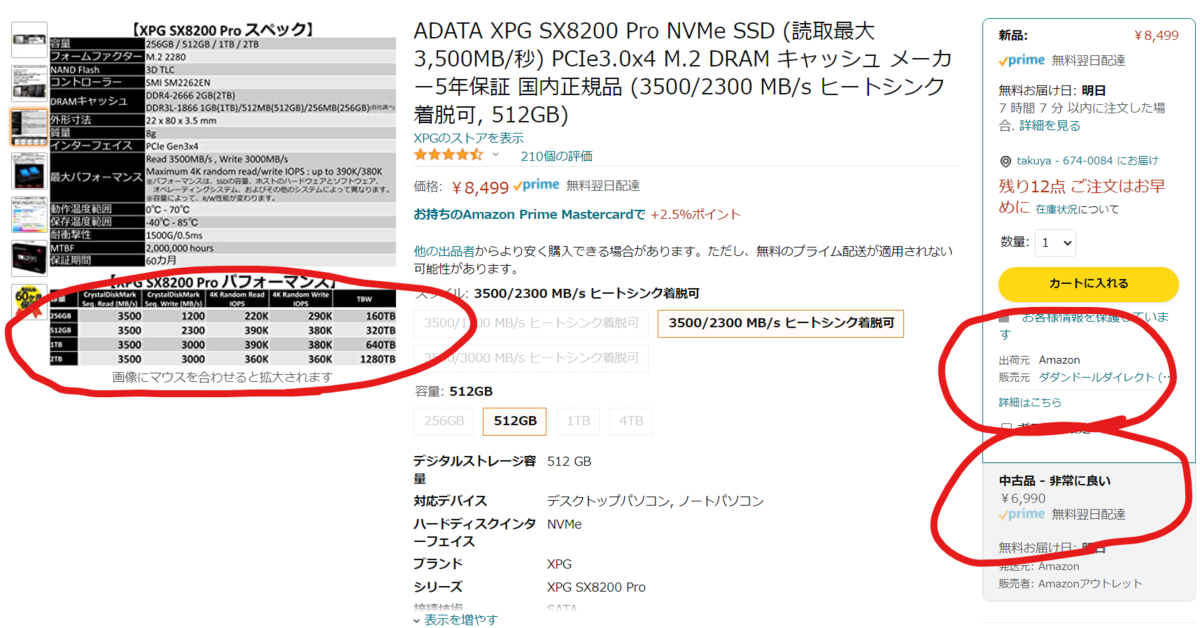This screenshot has width=1200, height=628.
Task: Open the 60ヶ月 warranty badge thumbnail
Action: (29, 303)
